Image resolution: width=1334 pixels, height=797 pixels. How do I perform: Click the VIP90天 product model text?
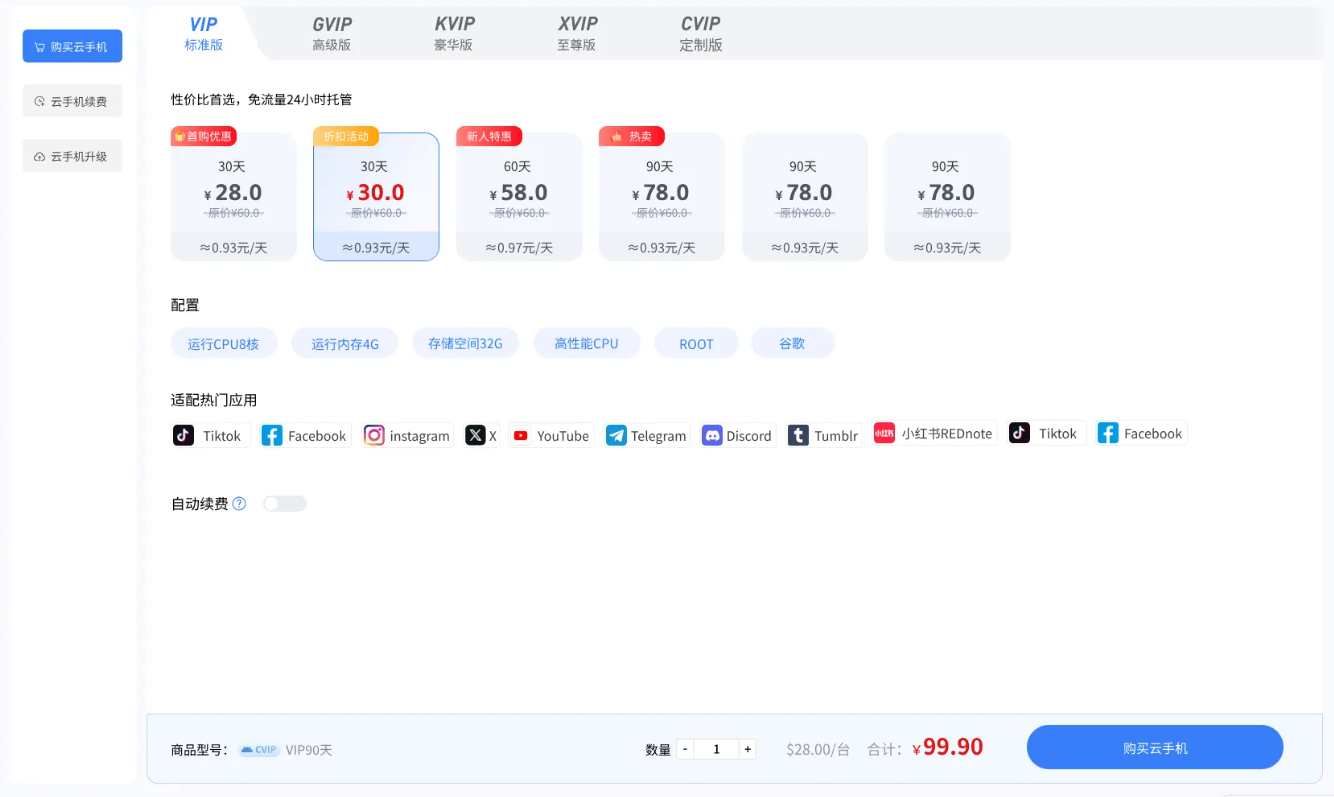click(309, 749)
